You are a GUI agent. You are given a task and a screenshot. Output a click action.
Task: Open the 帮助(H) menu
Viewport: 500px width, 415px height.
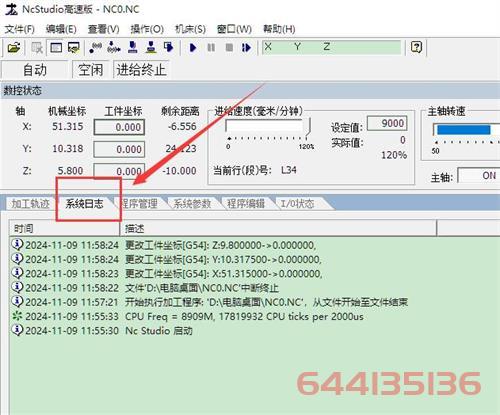click(279, 29)
